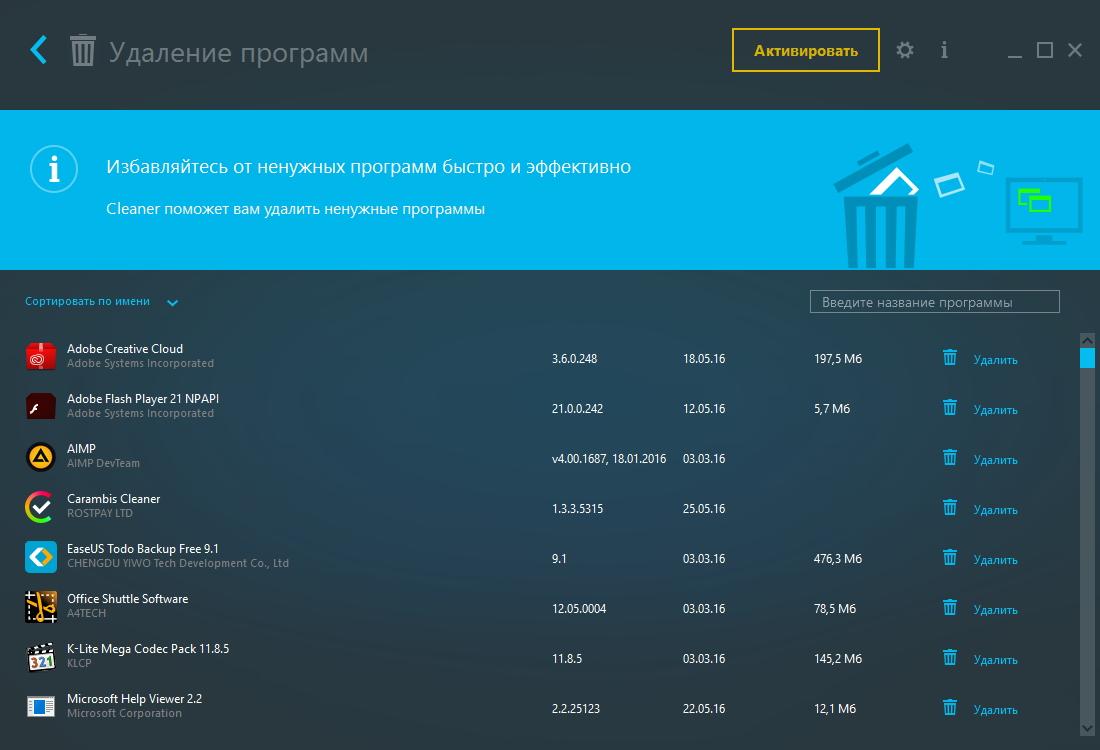
Task: Click the Активировать button
Action: [x=805, y=50]
